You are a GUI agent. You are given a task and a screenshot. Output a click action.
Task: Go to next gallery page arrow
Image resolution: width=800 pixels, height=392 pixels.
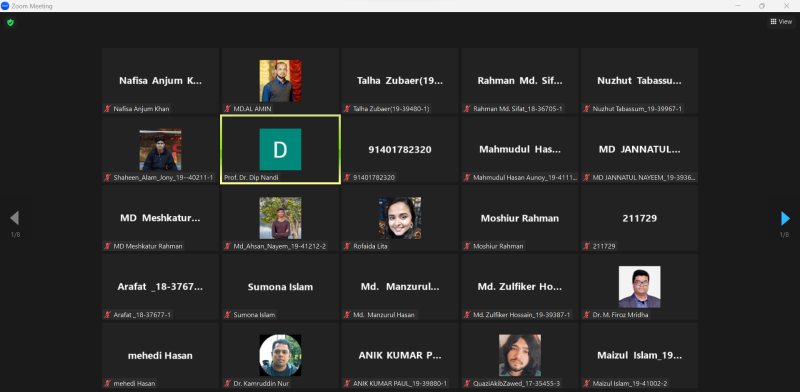785,218
